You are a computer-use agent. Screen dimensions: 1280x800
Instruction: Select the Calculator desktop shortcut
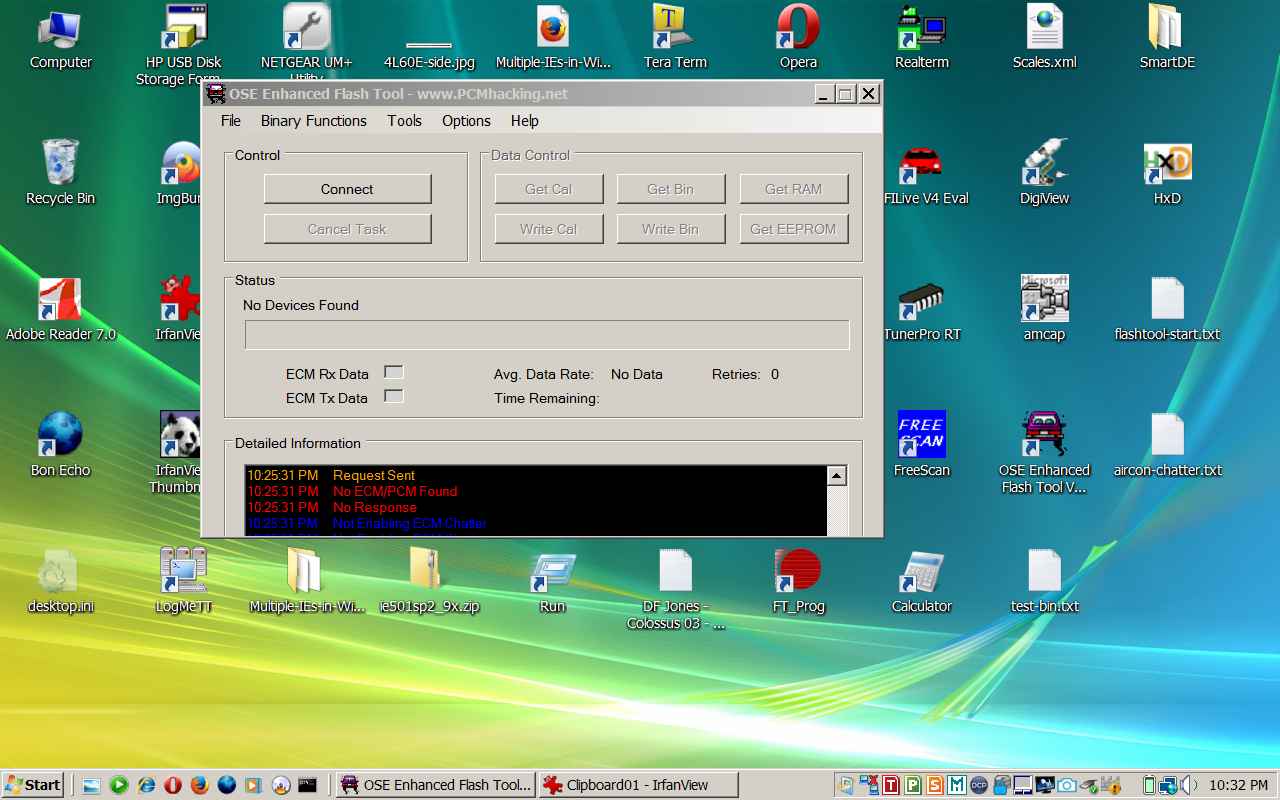tap(921, 582)
